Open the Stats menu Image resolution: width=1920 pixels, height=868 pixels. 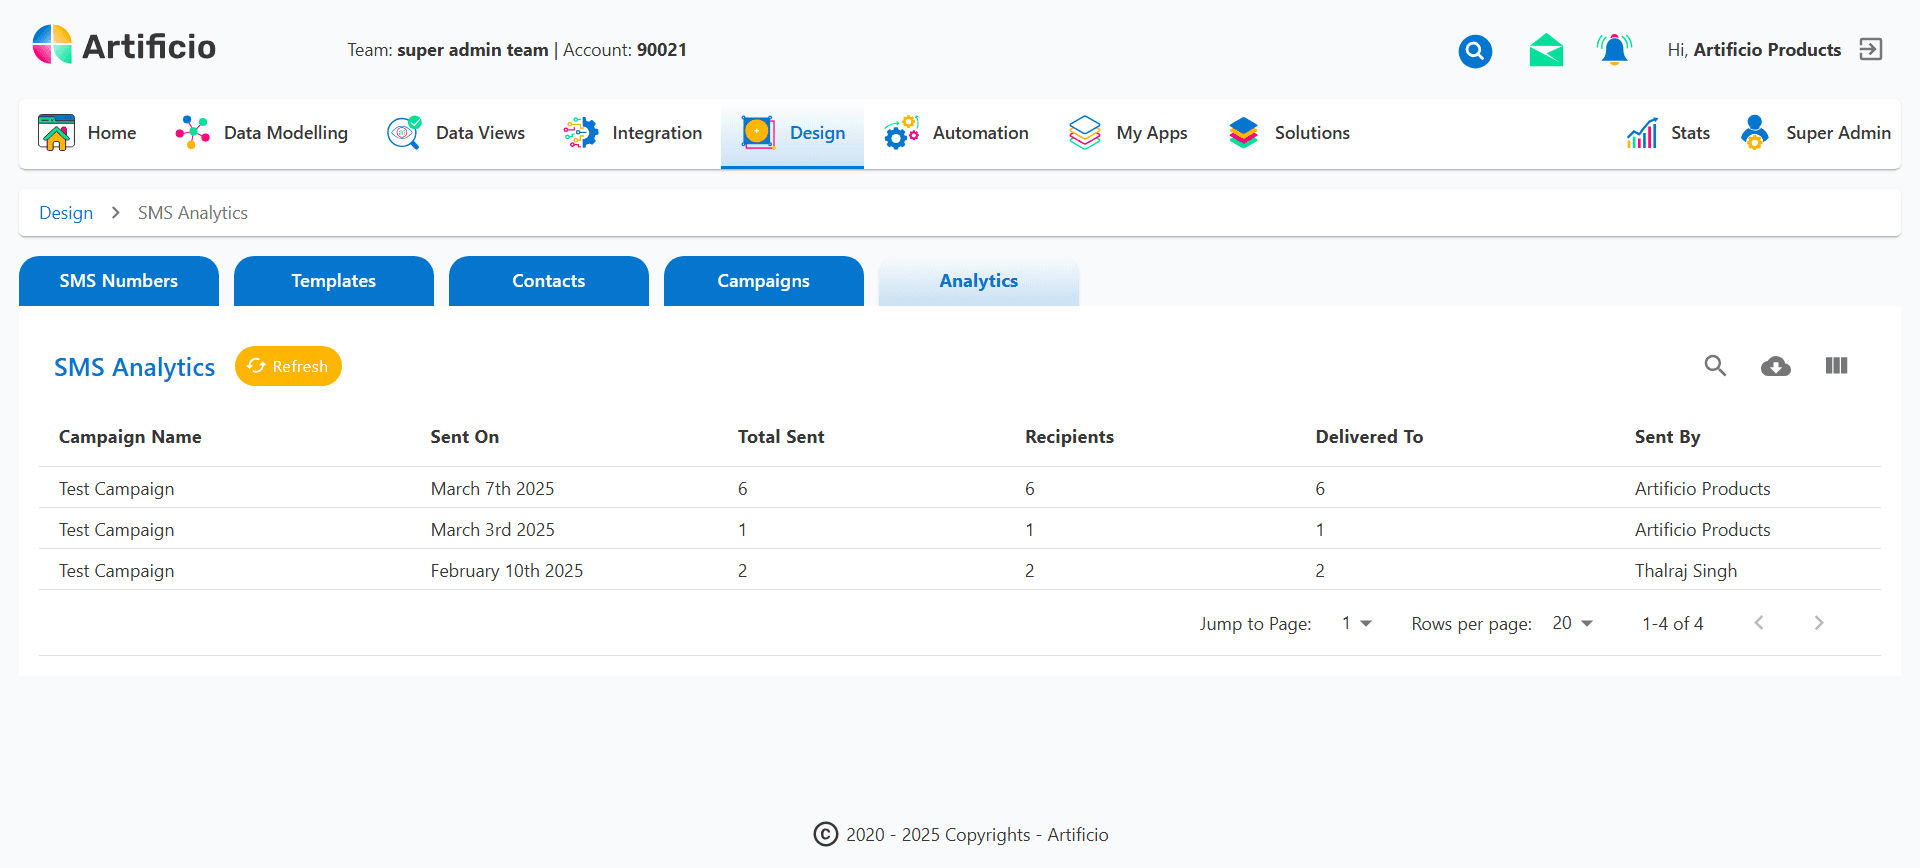pyautogui.click(x=1668, y=133)
